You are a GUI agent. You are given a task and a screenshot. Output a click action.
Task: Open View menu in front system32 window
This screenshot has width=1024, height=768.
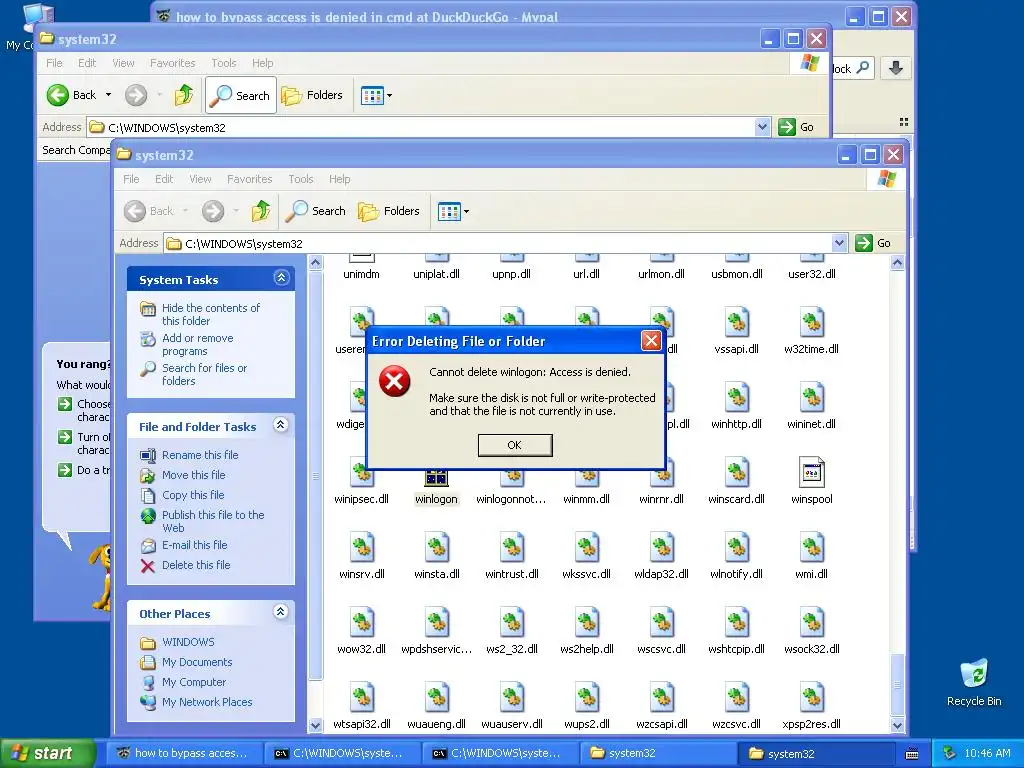tap(200, 179)
